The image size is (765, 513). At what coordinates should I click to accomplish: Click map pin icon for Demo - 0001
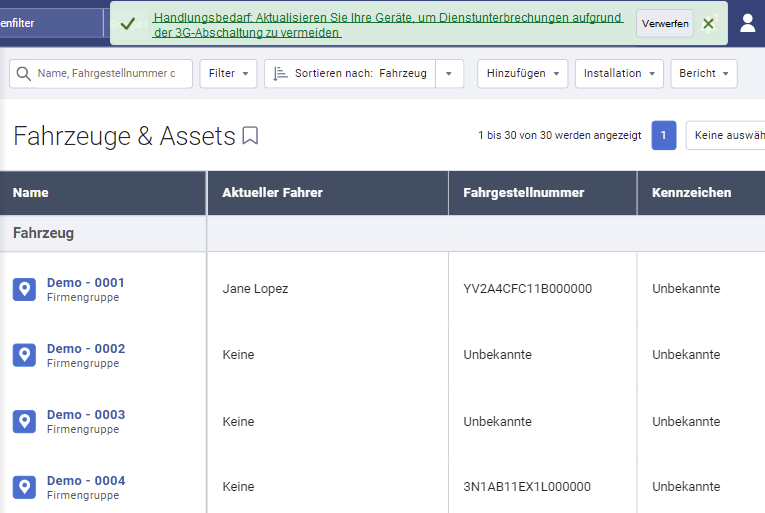24,289
